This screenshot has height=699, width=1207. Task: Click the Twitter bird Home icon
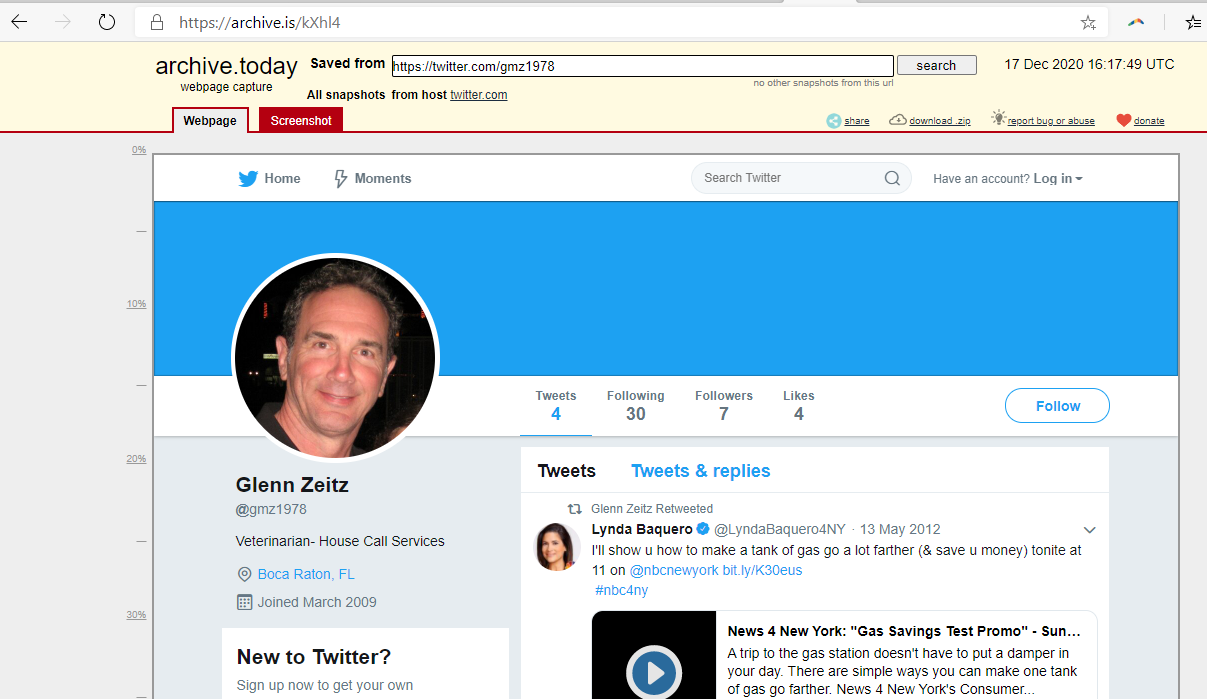coord(248,179)
